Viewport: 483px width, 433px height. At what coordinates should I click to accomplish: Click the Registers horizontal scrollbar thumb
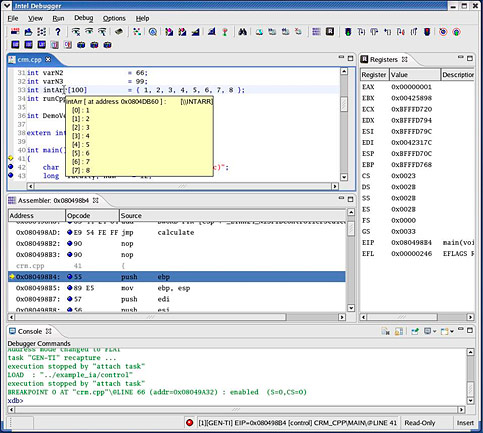tap(402, 317)
